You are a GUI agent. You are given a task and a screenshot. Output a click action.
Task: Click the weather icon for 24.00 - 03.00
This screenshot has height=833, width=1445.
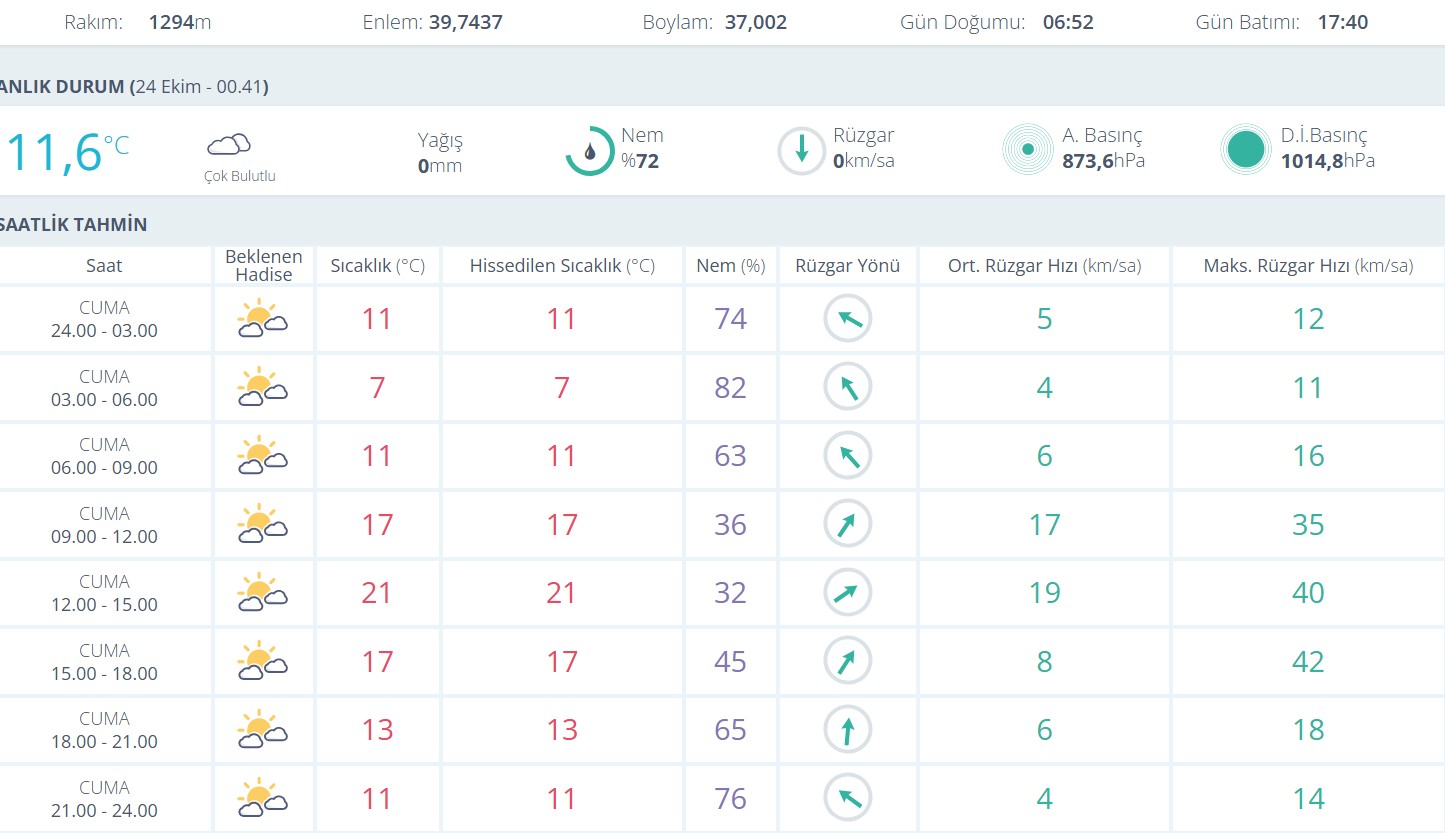(x=262, y=320)
